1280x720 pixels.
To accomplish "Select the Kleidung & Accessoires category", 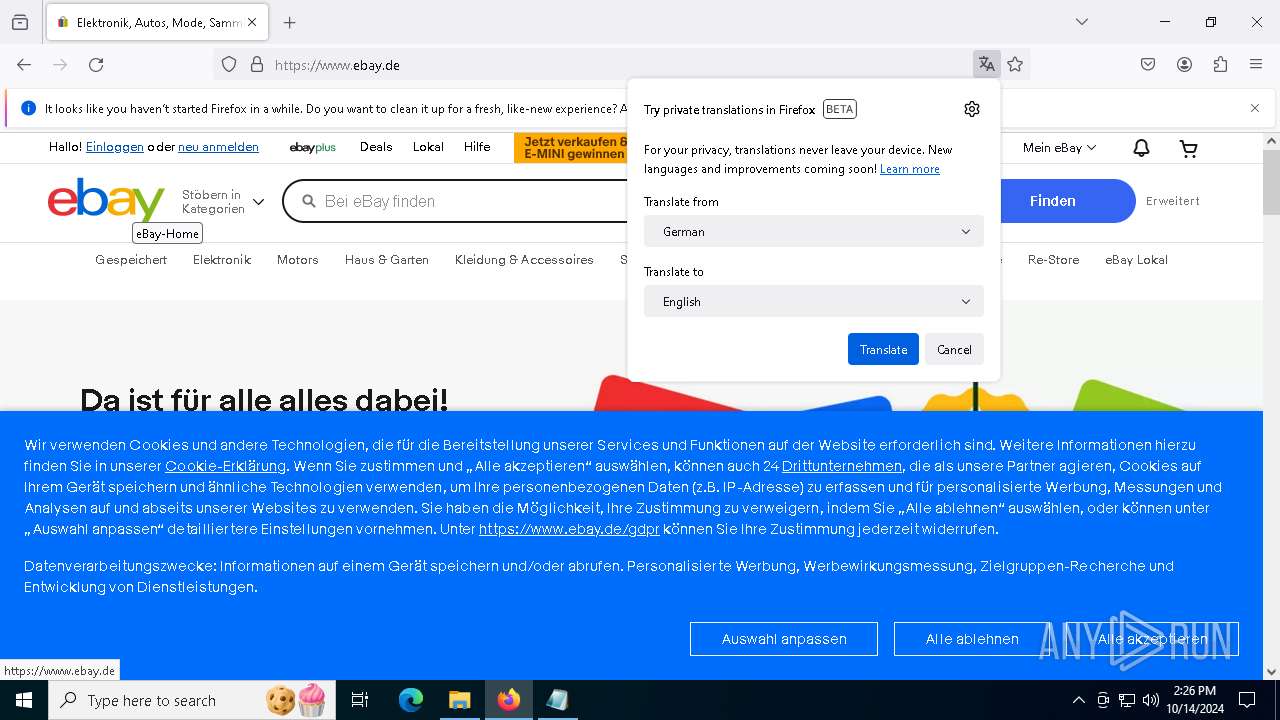I will point(524,260).
